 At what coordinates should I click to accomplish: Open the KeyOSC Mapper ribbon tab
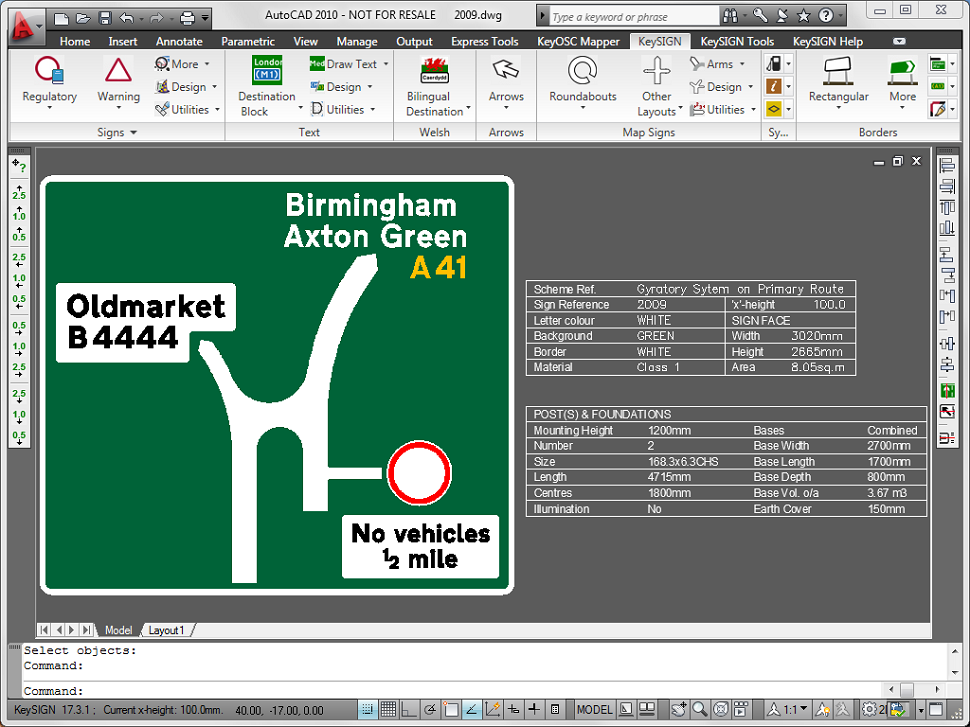point(578,41)
